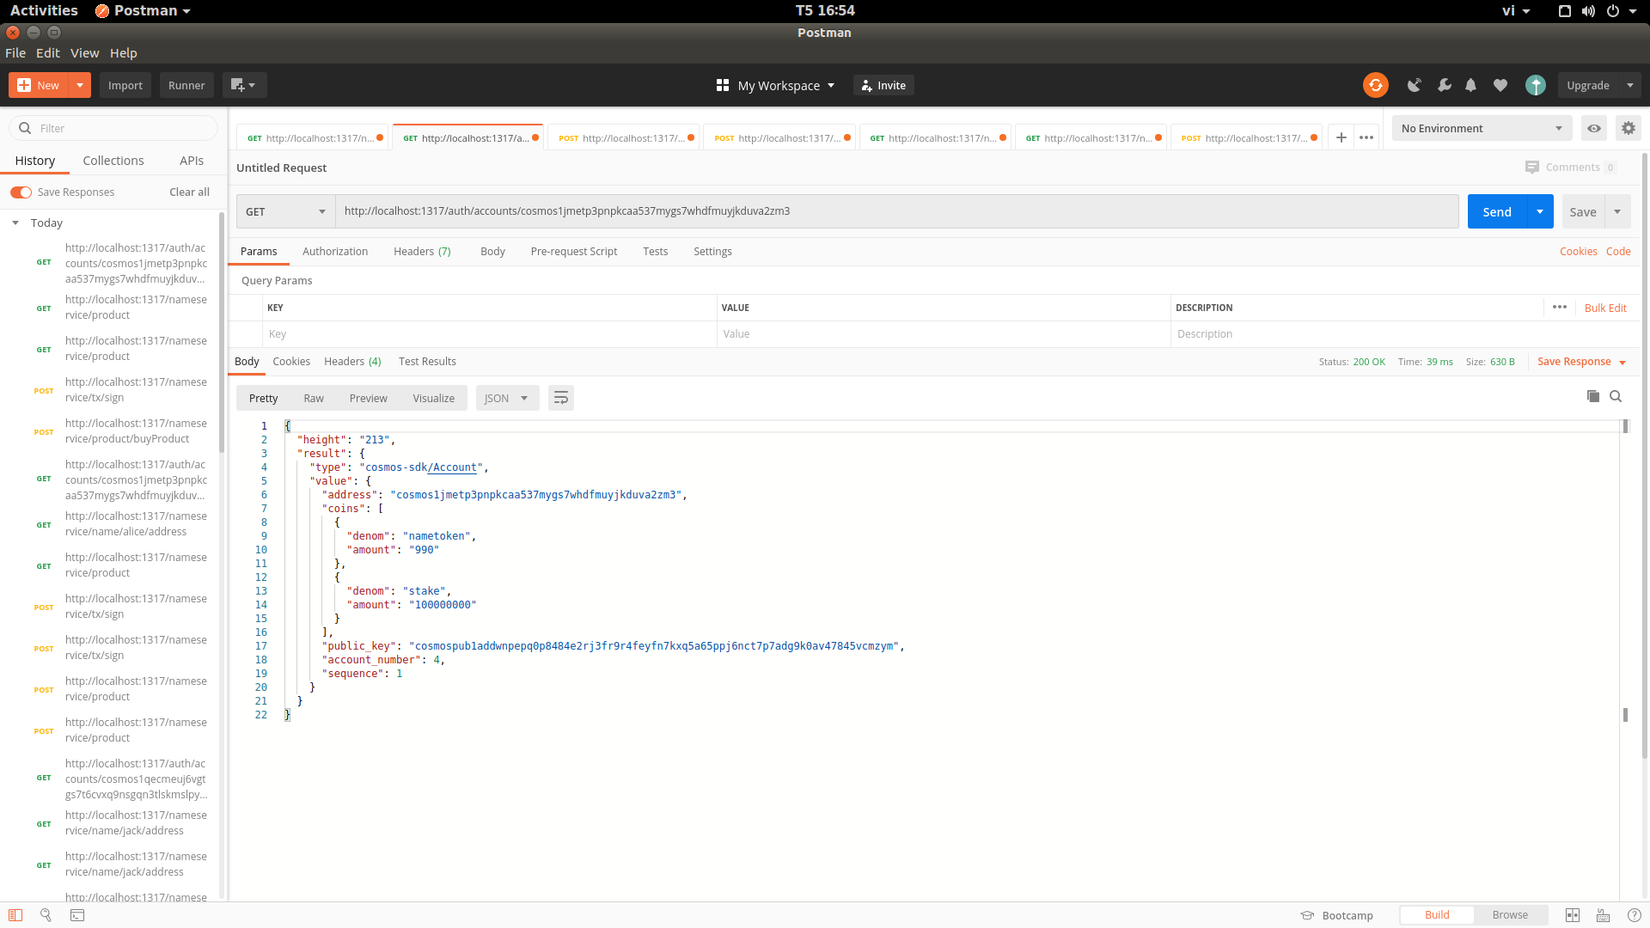The height and width of the screenshot is (928, 1650).
Task: Expand the New button dropdown arrow
Action: (80, 85)
